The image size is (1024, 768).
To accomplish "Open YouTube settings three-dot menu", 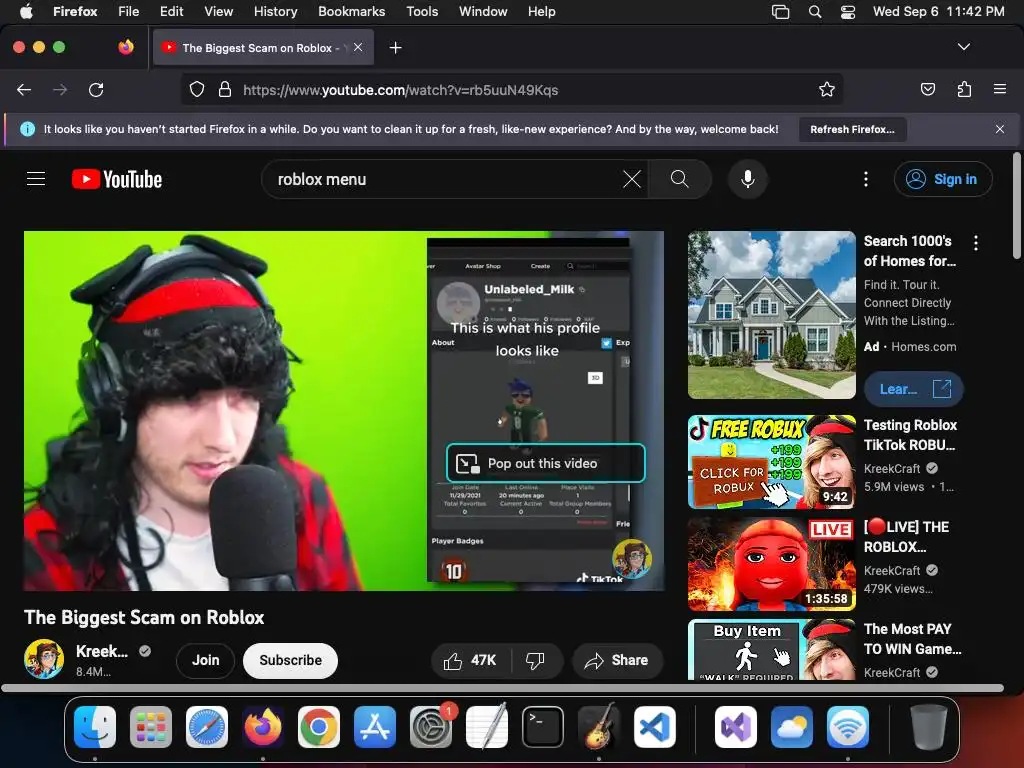I will coord(866,179).
